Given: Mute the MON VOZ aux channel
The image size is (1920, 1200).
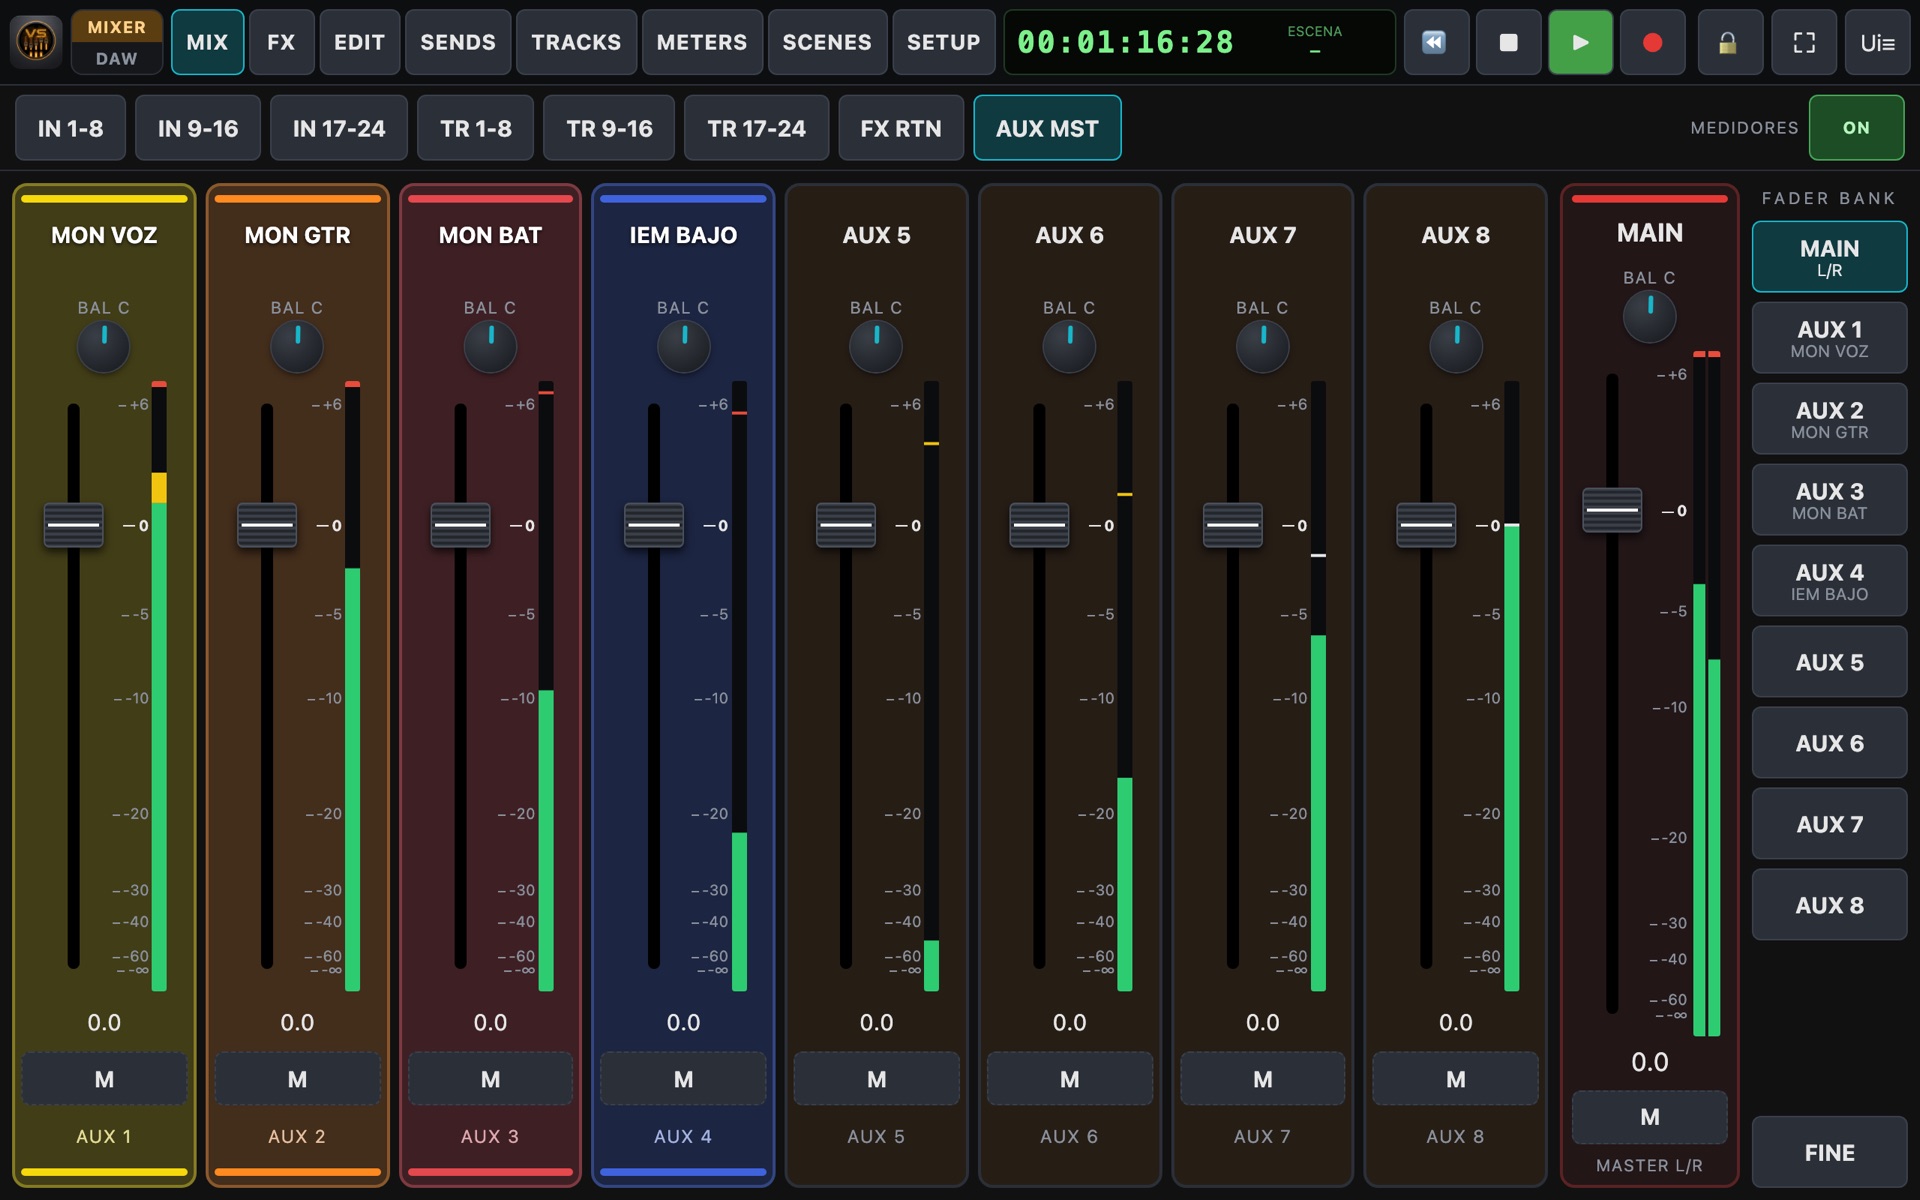Looking at the screenshot, I should [x=104, y=1079].
